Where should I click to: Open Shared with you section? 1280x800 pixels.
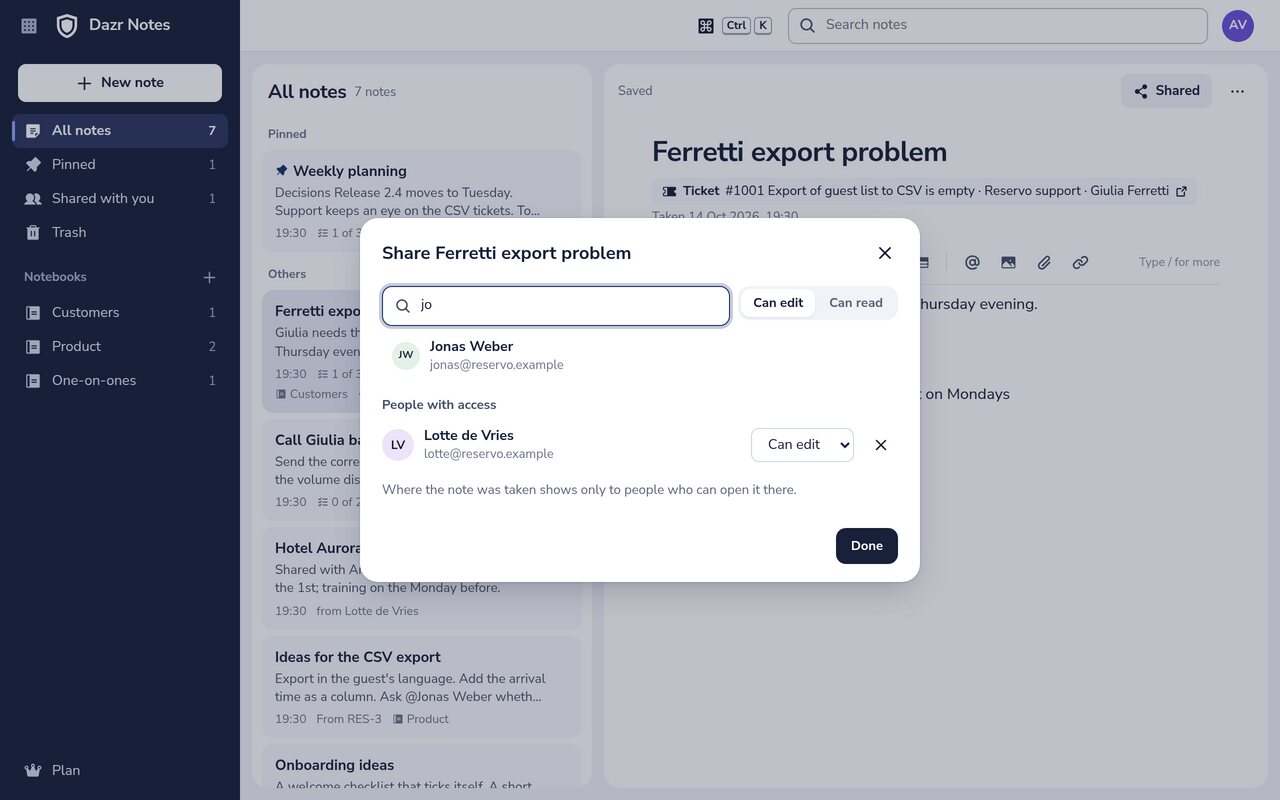(120, 199)
